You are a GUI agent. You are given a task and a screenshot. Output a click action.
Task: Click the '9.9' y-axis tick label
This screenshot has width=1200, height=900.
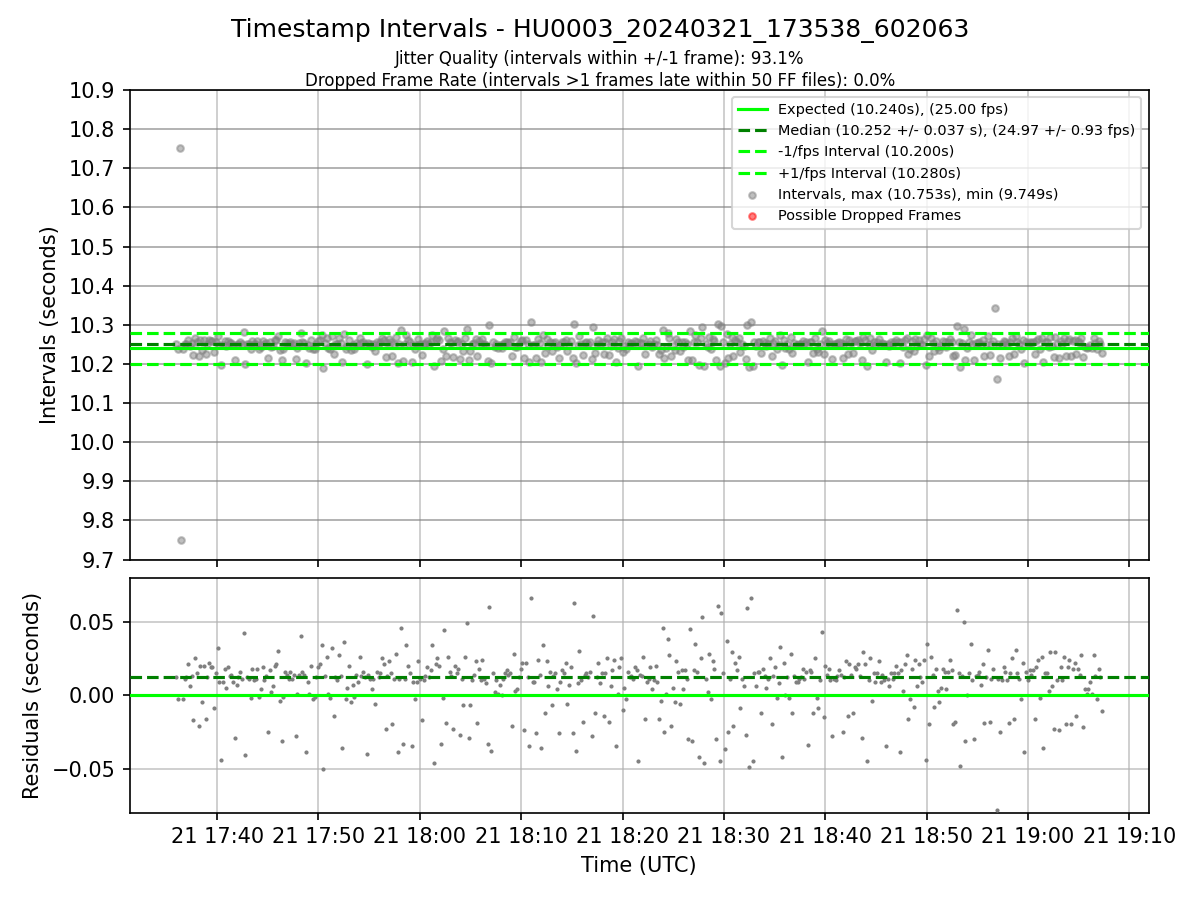click(x=100, y=481)
